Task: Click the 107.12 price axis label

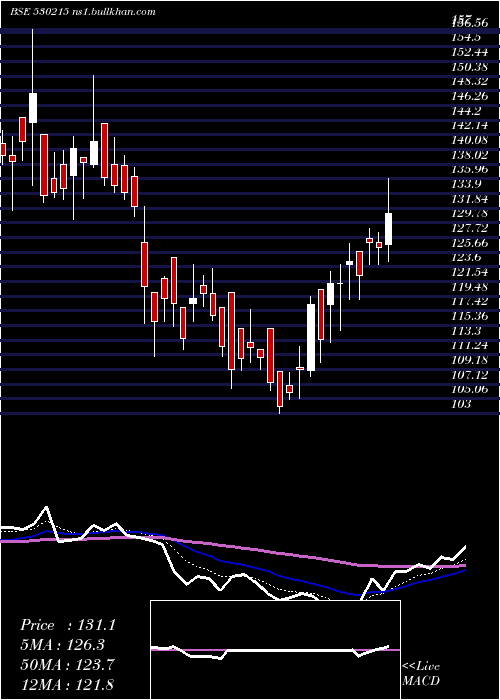Action: (x=469, y=375)
